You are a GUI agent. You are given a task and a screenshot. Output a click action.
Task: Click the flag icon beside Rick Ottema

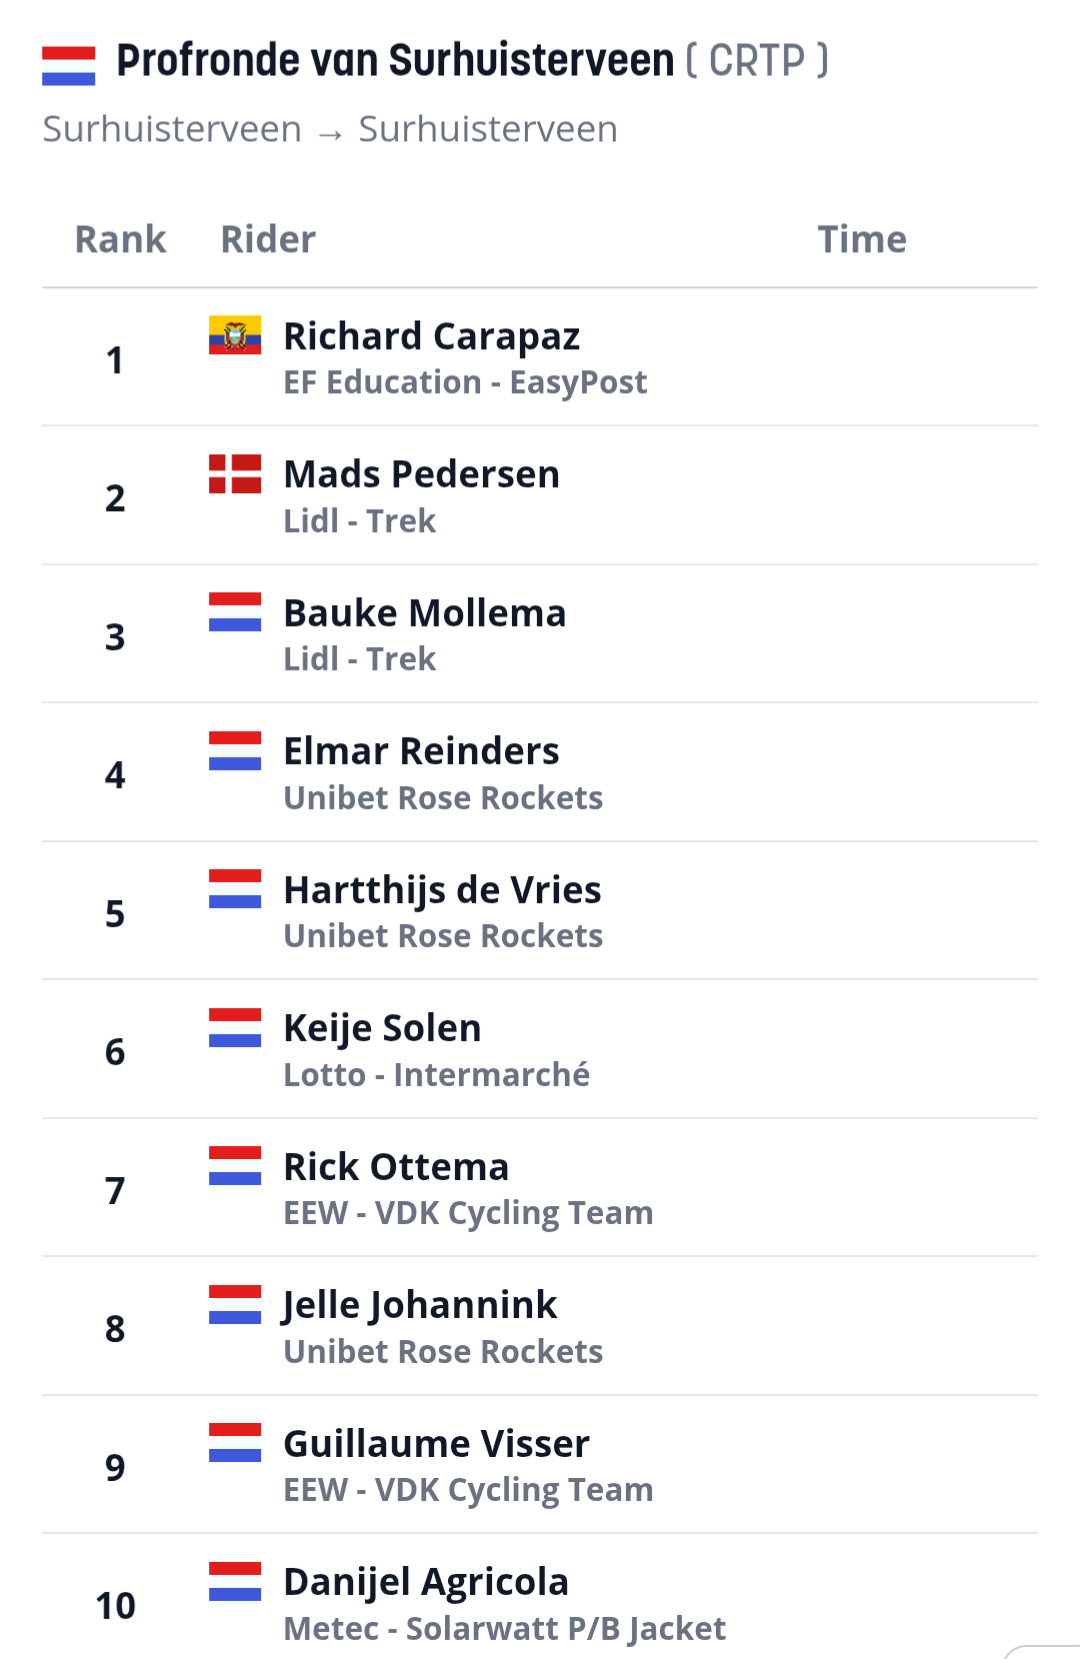pos(235,1166)
